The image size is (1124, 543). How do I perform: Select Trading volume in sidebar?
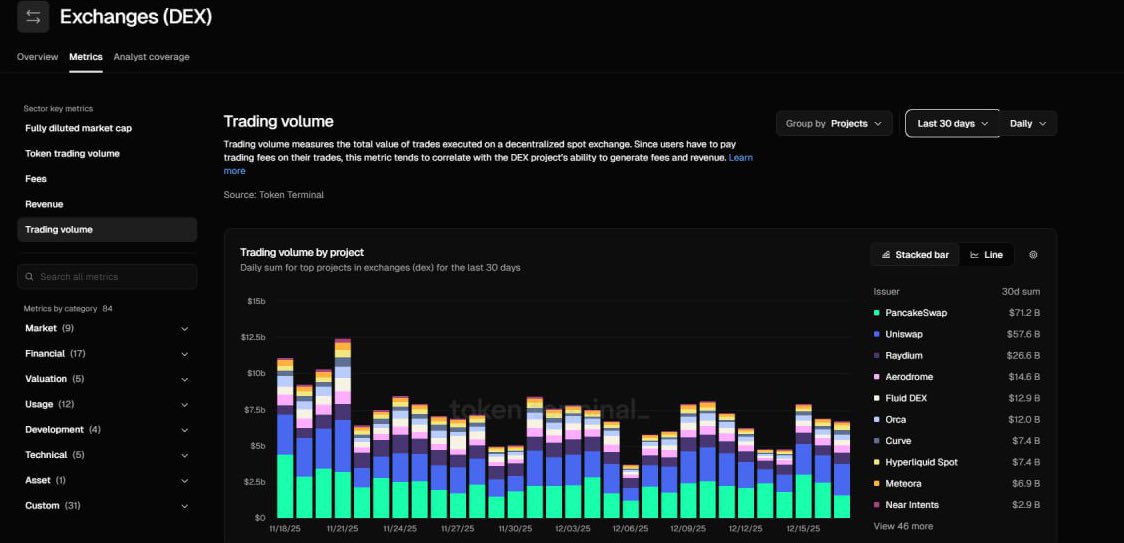(x=107, y=230)
